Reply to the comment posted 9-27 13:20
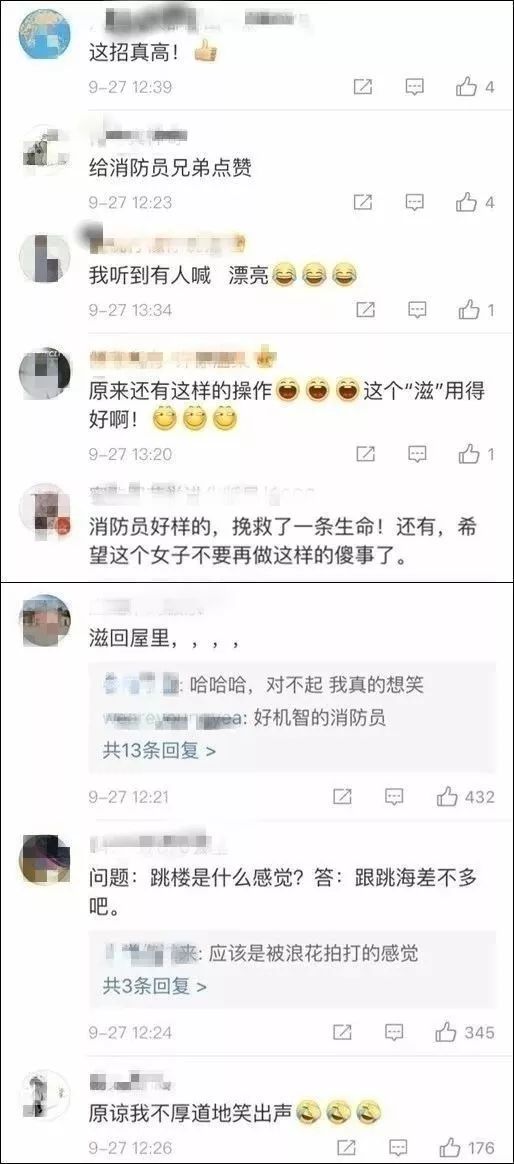Viewport: 514px width, 1164px height. coord(418,454)
